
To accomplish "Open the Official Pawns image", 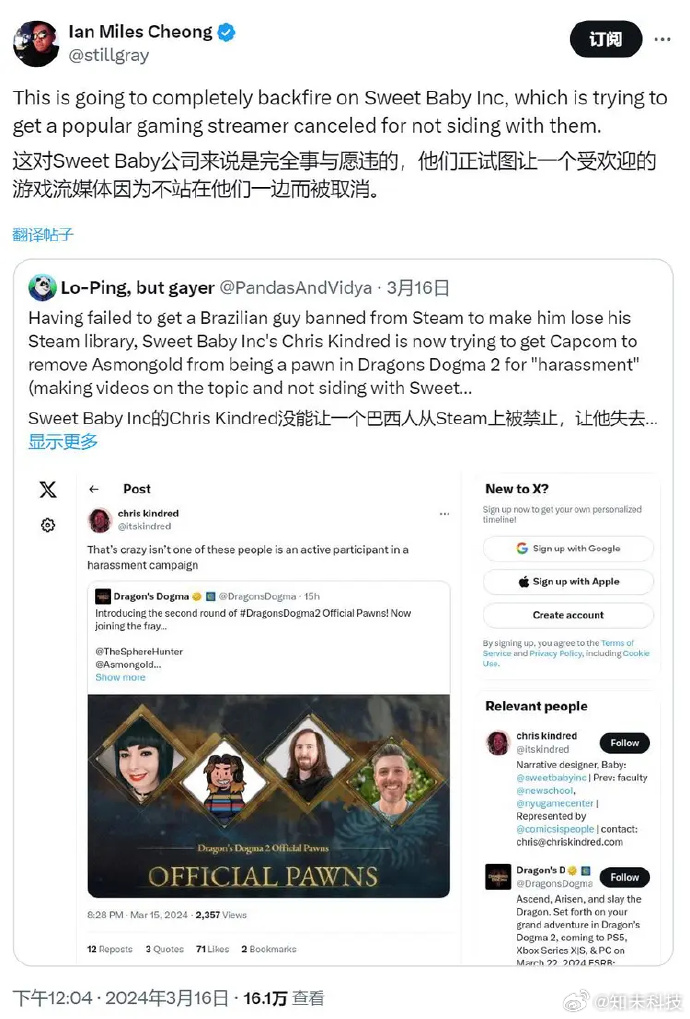I will tap(268, 796).
